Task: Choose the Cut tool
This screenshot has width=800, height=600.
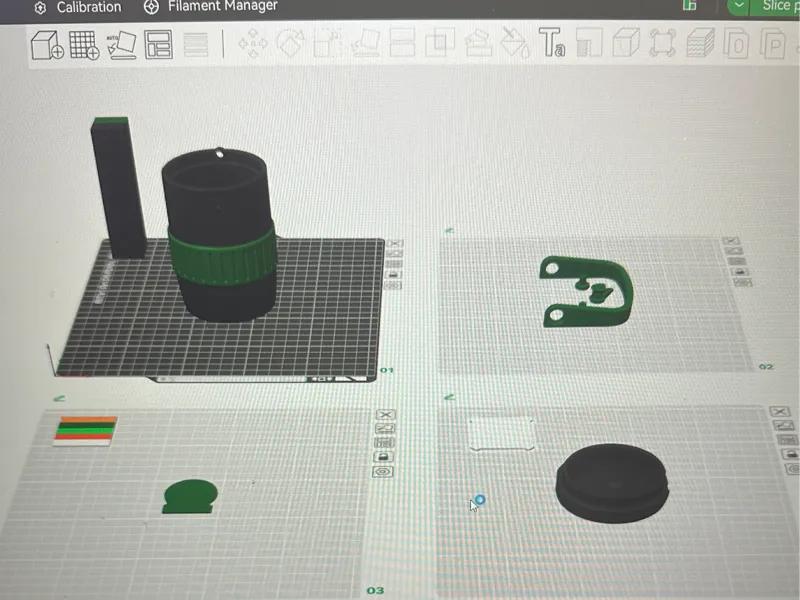Action: 402,42
